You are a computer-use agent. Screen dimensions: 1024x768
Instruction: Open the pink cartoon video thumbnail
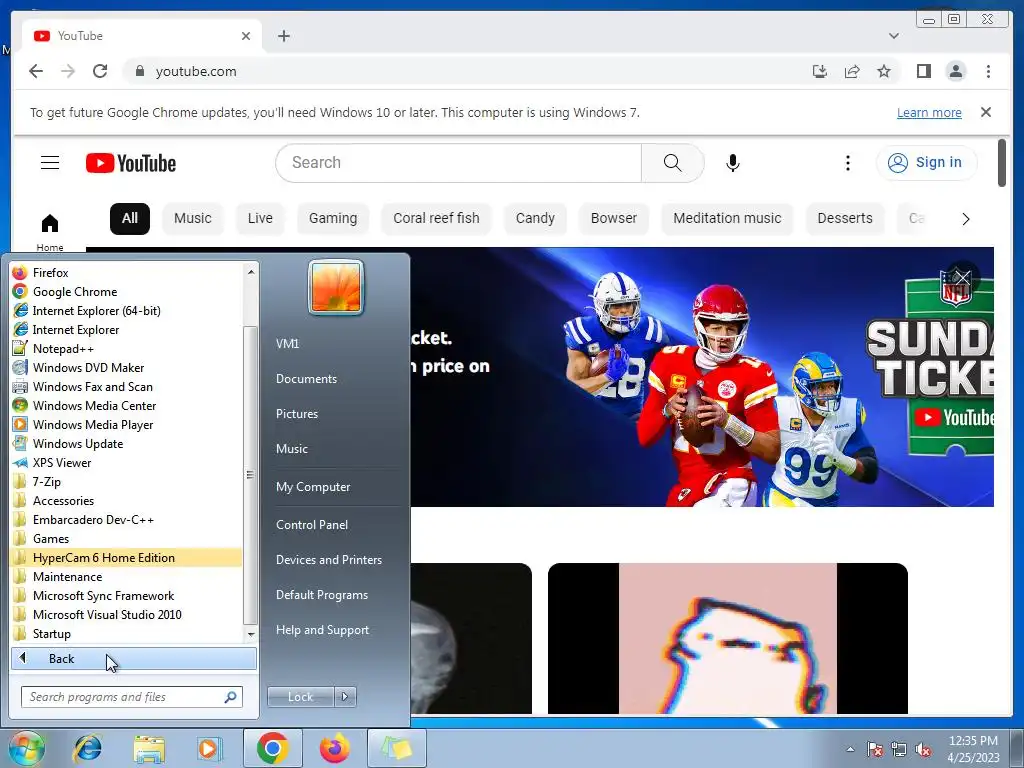tap(728, 638)
